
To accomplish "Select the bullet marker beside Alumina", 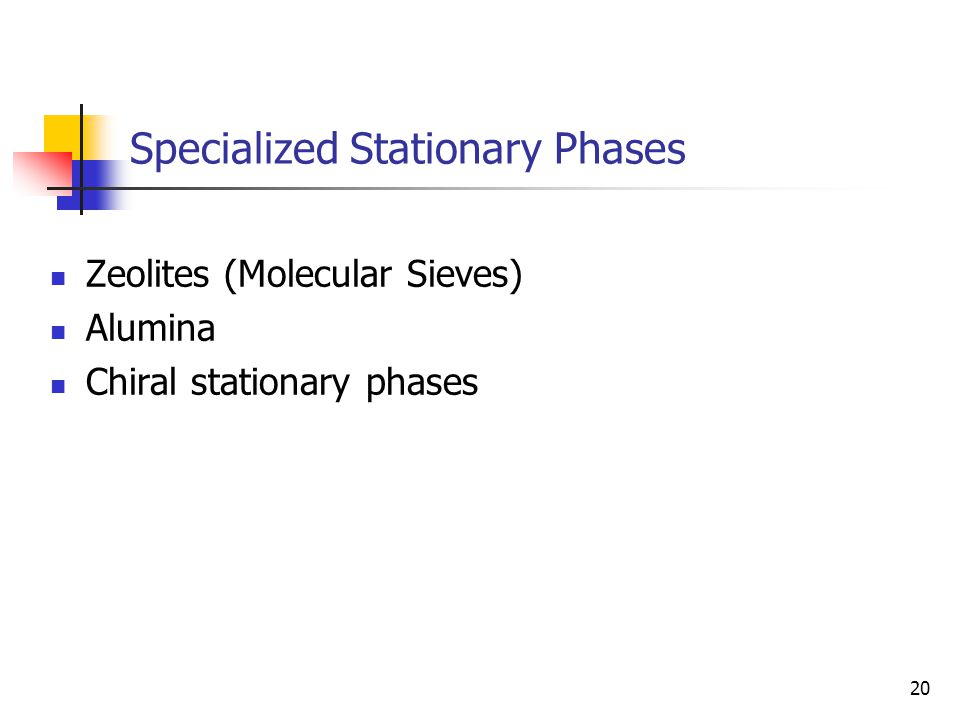I will (x=58, y=332).
